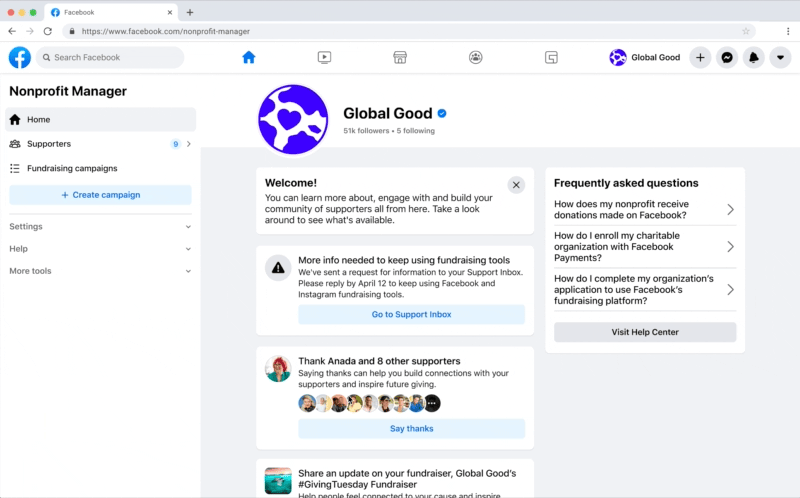Click Anada's profile photo

point(278,369)
